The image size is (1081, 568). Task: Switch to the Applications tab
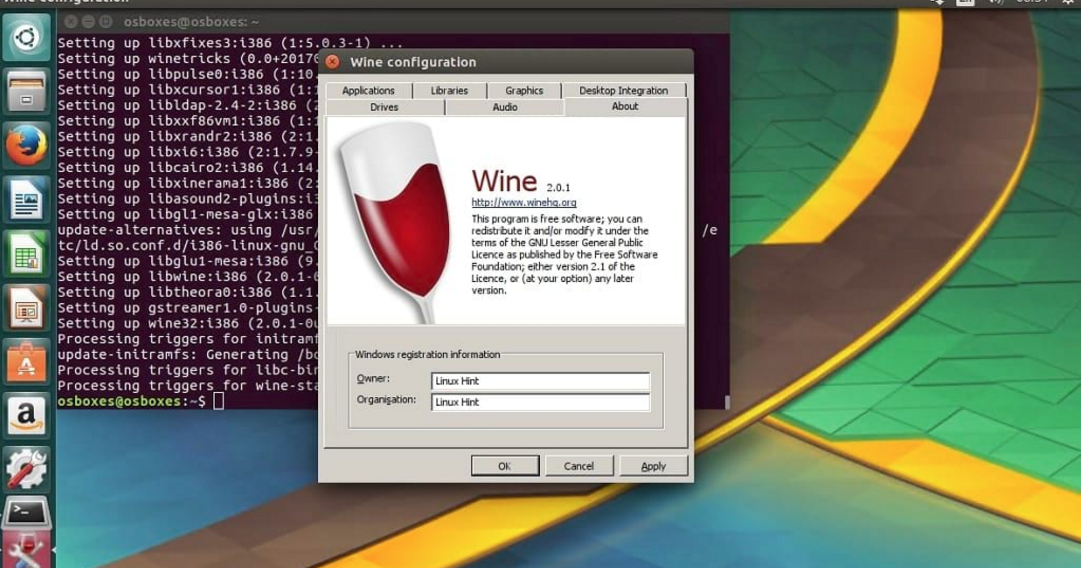[368, 90]
